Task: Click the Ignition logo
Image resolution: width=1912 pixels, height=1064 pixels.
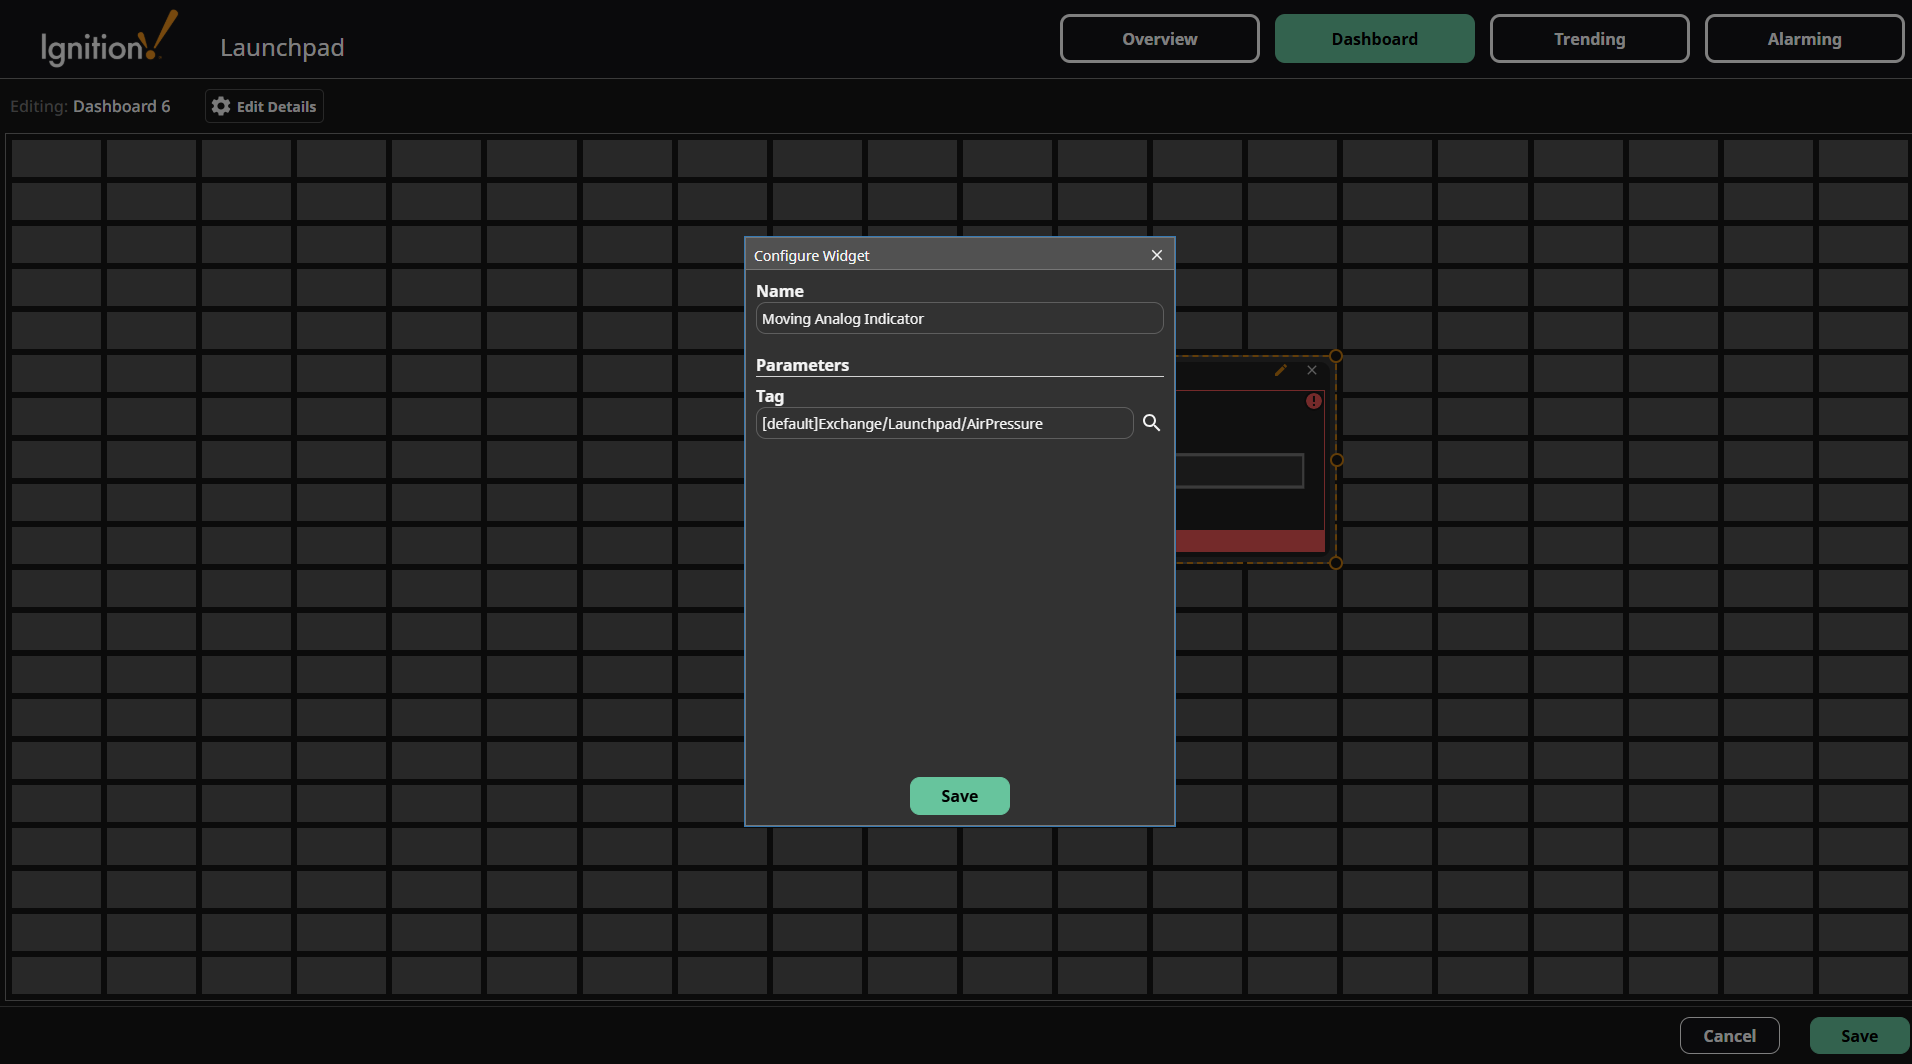Action: (x=107, y=38)
